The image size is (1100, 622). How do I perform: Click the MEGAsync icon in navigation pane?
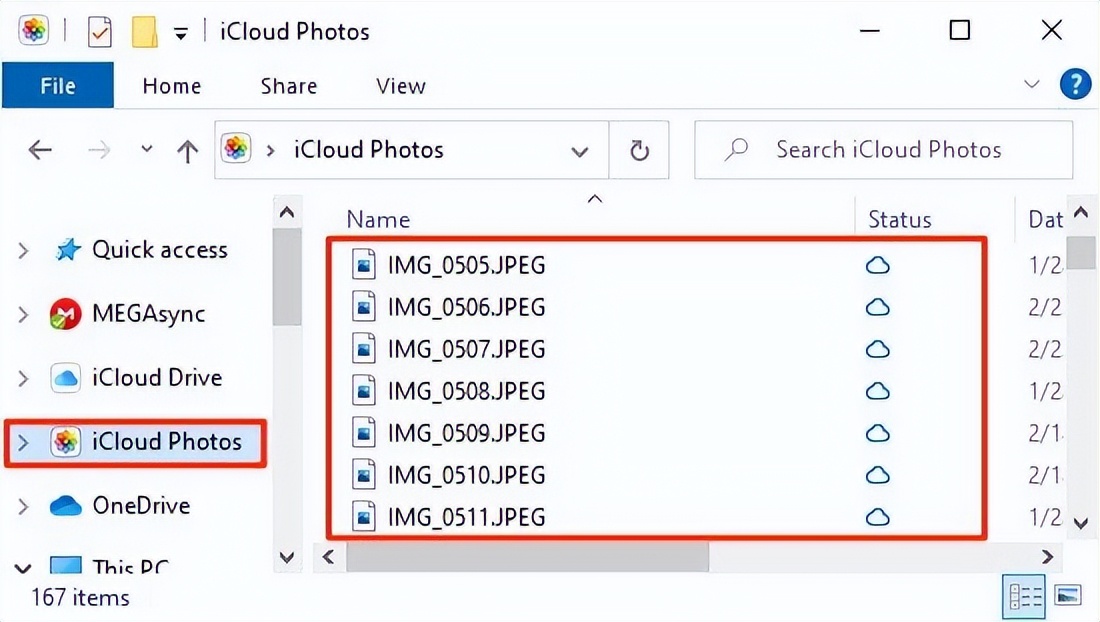(x=66, y=315)
